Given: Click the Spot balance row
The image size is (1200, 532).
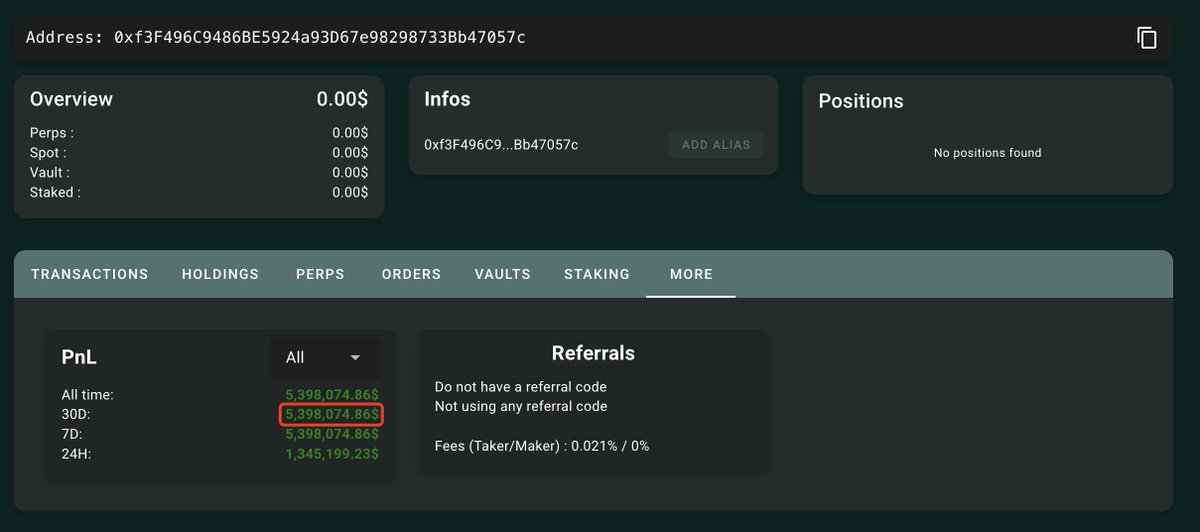Looking at the screenshot, I should coord(199,152).
